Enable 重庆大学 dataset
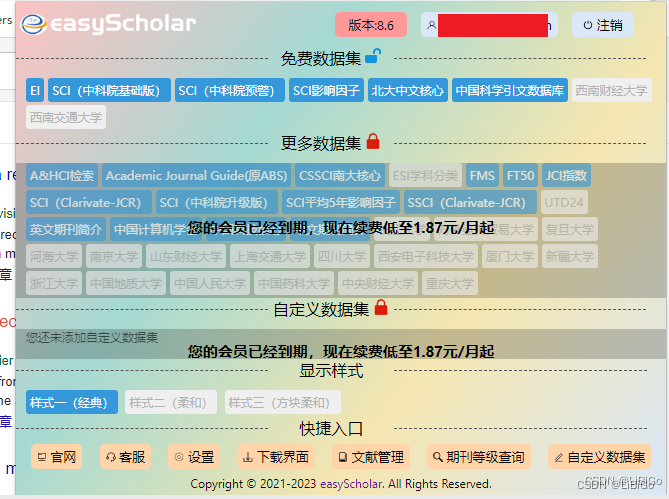Screen dimensions: 669x499 click(x=450, y=283)
